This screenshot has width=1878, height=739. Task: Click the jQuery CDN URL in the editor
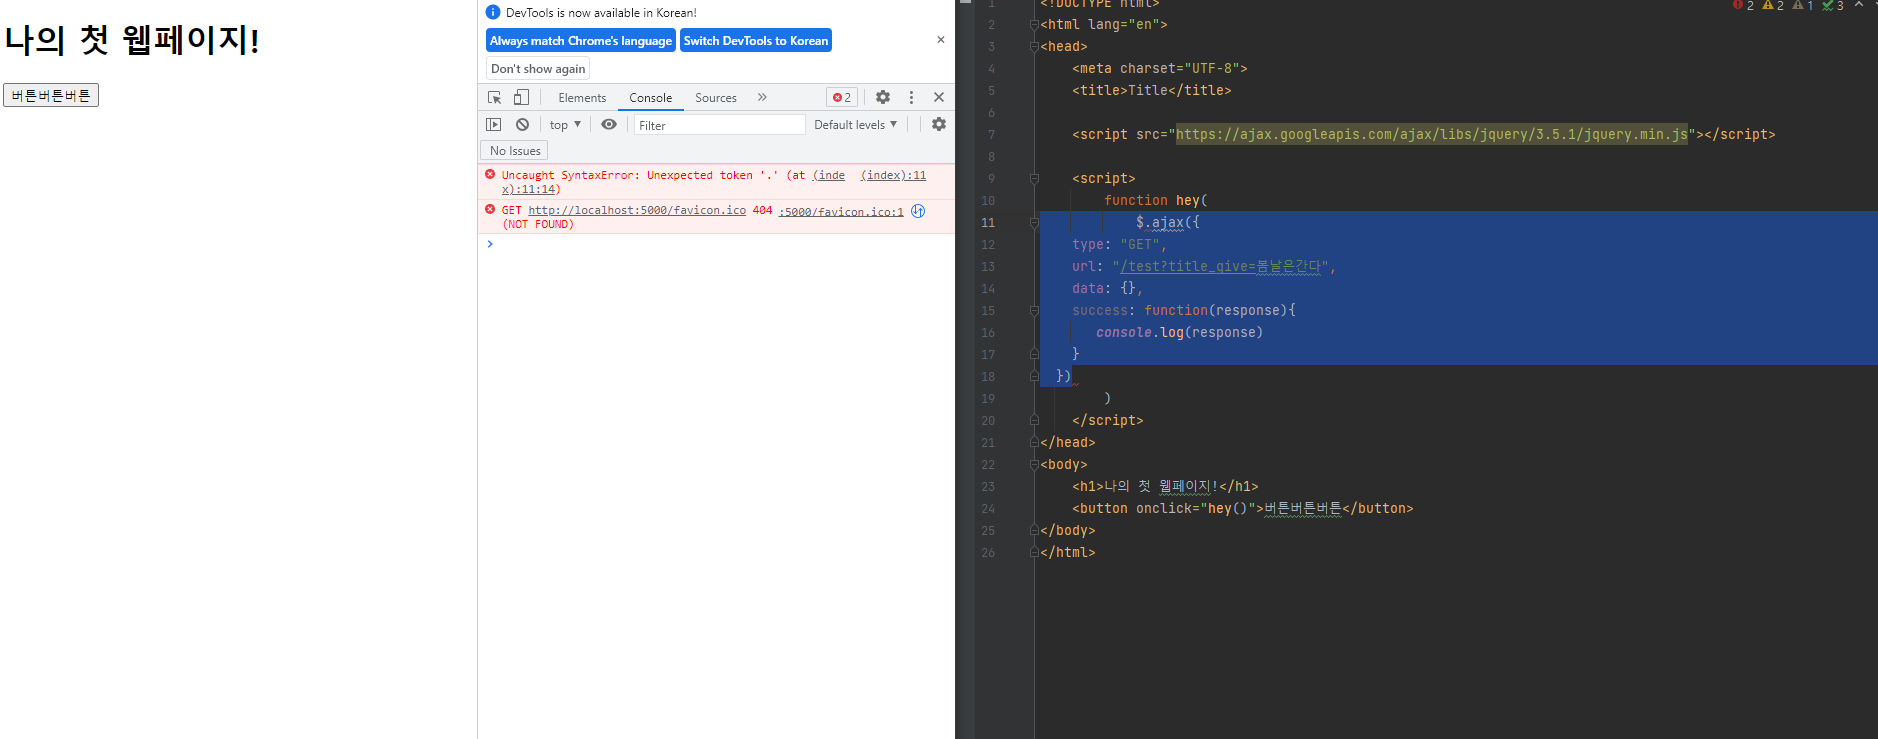click(x=1432, y=134)
